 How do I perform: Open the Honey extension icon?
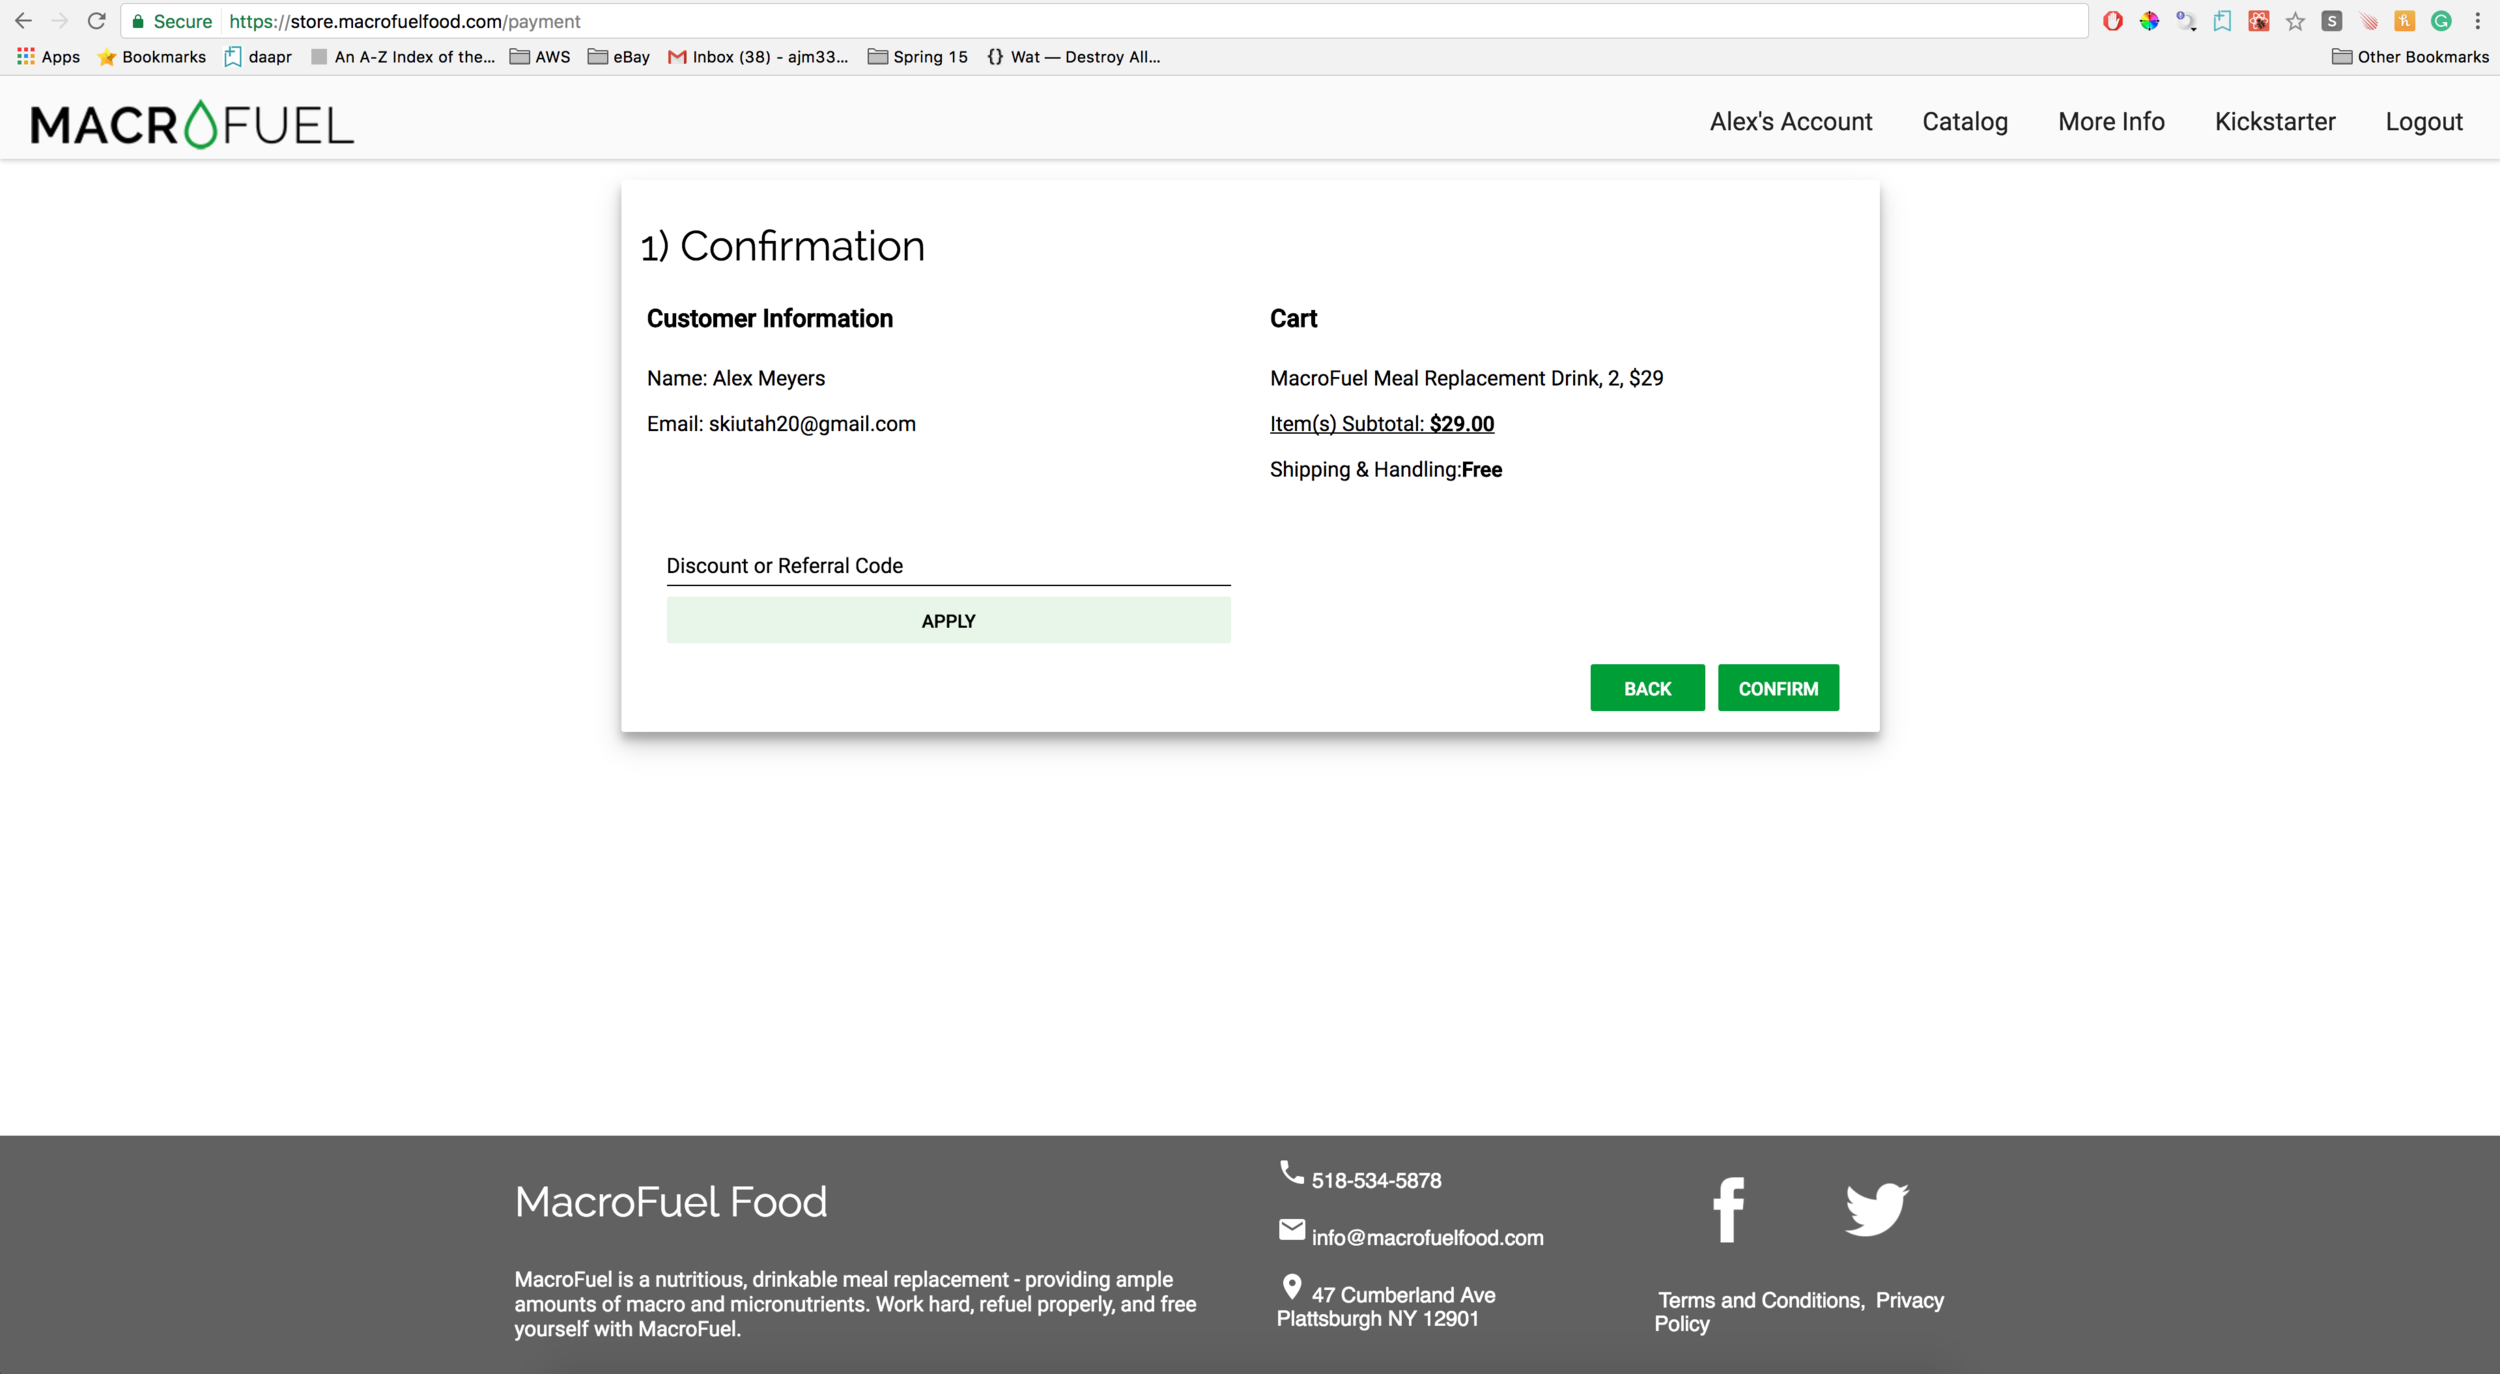[2405, 21]
